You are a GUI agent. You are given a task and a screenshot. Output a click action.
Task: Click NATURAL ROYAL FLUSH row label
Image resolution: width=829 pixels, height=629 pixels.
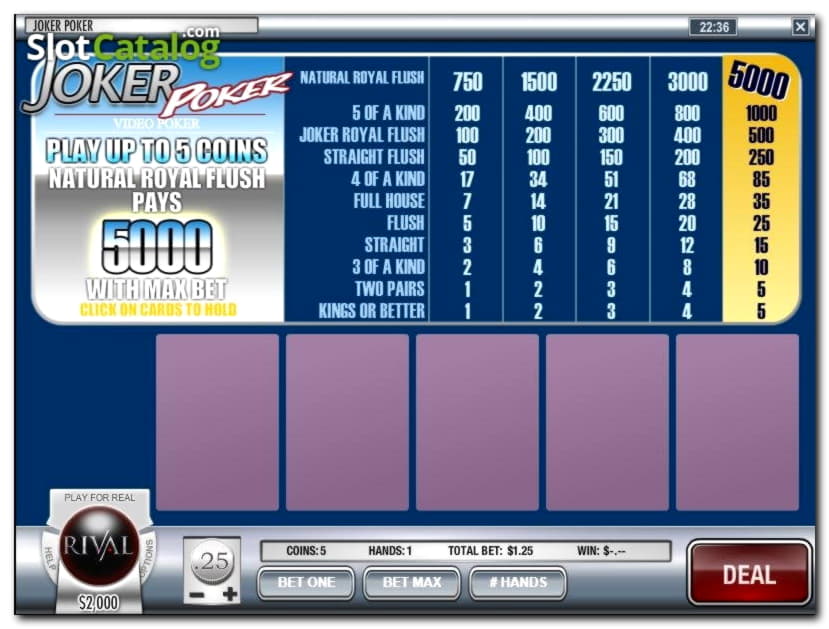[362, 78]
